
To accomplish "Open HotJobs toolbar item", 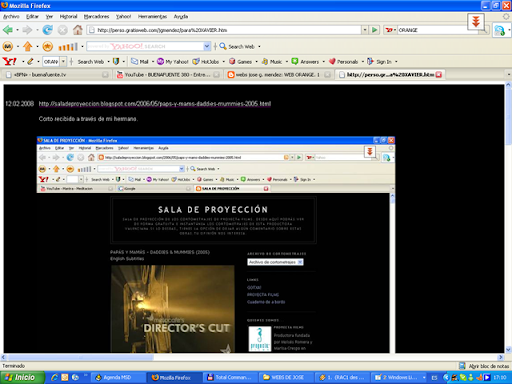I will (x=206, y=62).
